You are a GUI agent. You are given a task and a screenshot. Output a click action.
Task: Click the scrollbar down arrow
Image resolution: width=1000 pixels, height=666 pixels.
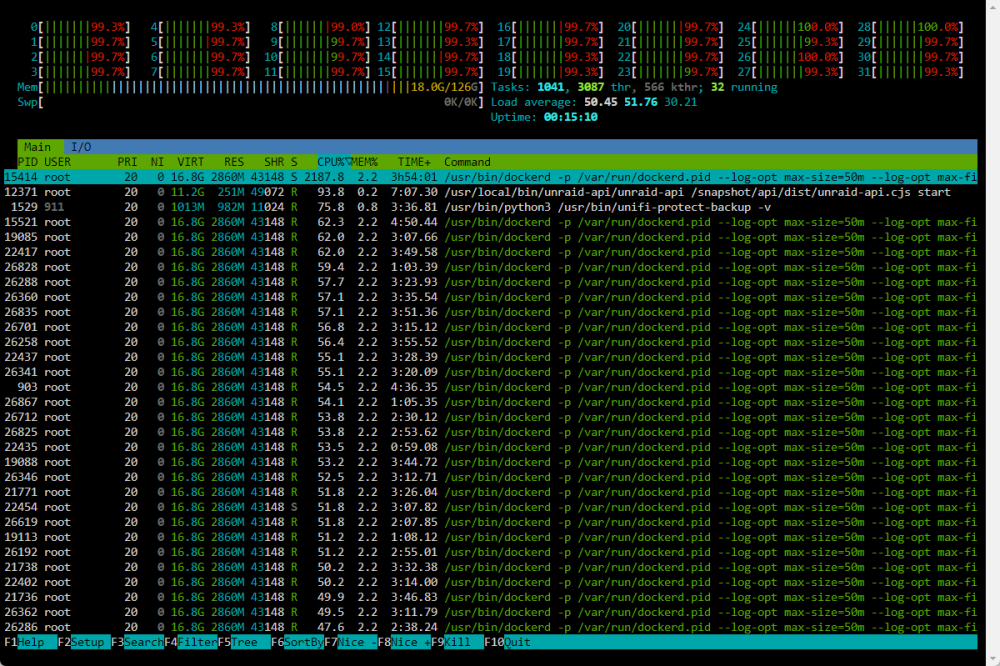tap(993, 659)
